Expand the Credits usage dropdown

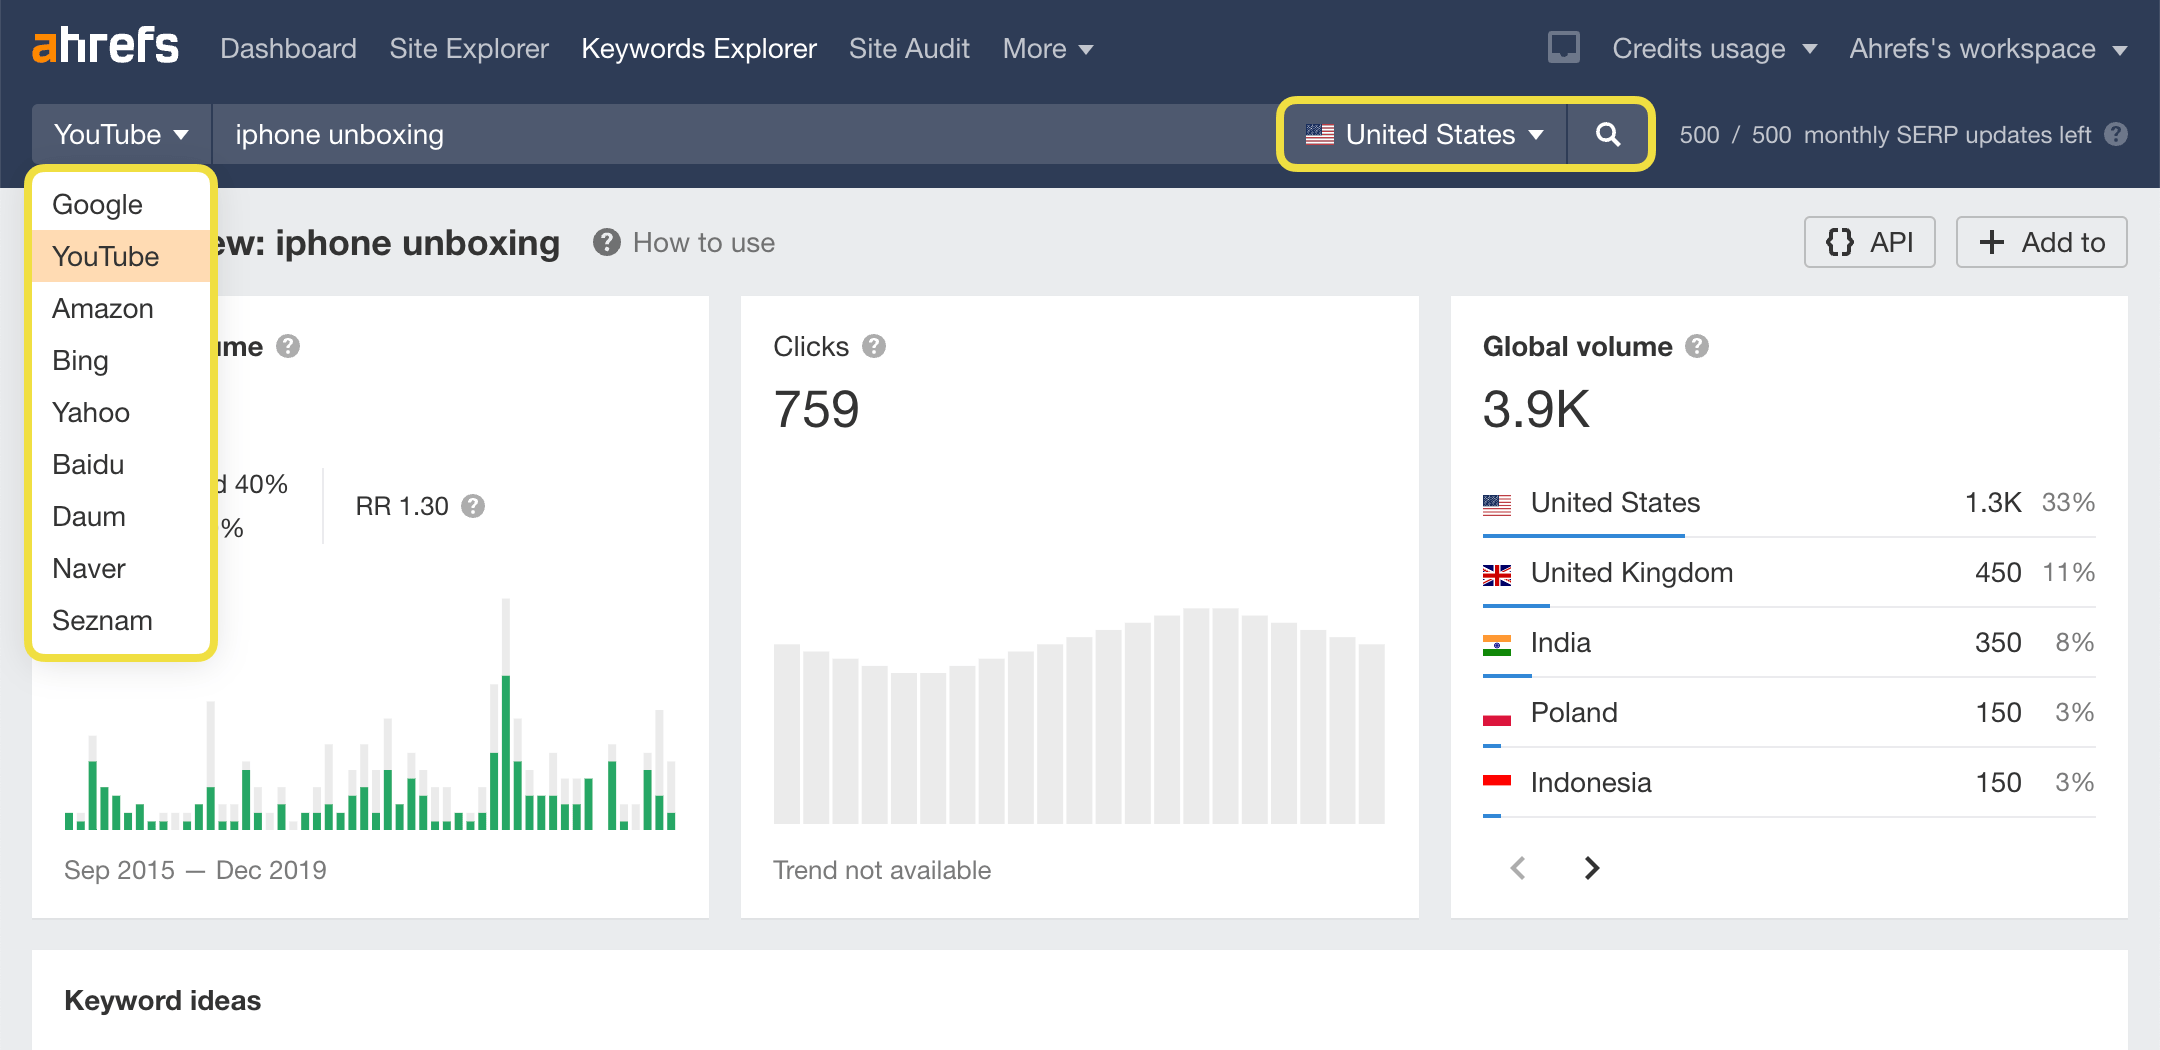pyautogui.click(x=1713, y=48)
